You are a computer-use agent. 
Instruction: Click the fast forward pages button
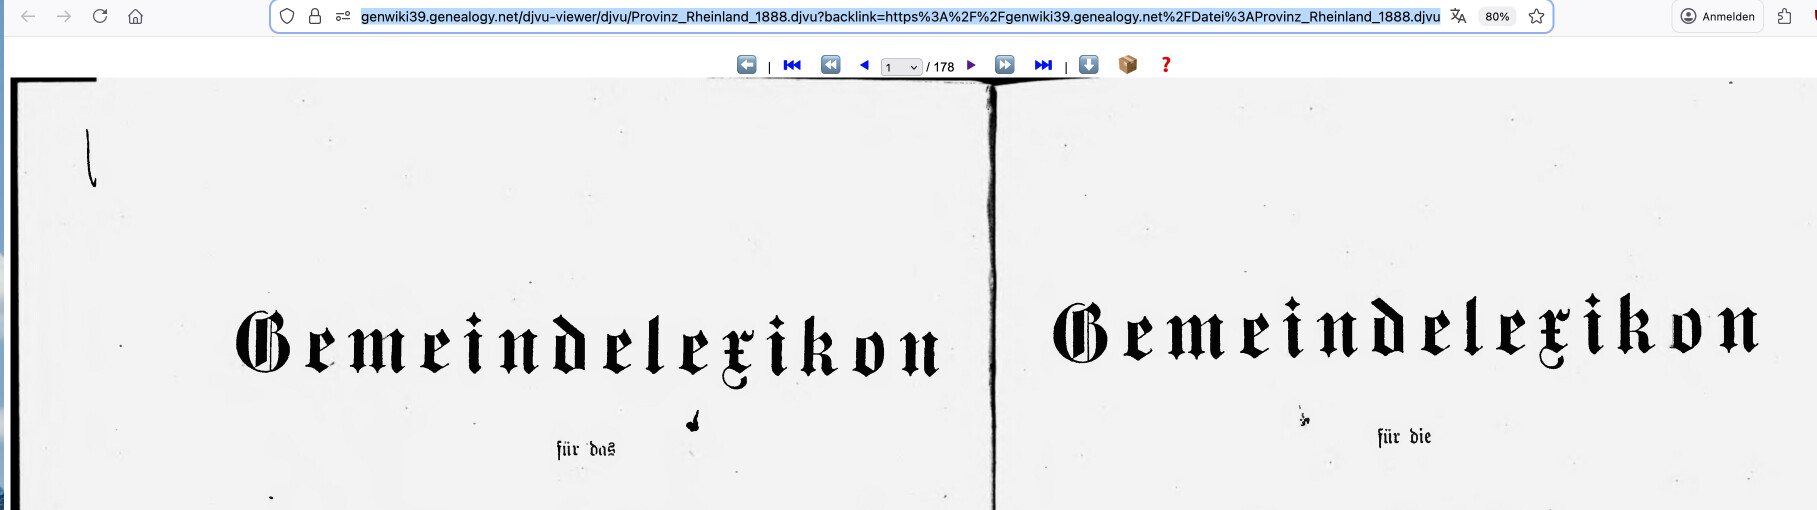[1005, 65]
